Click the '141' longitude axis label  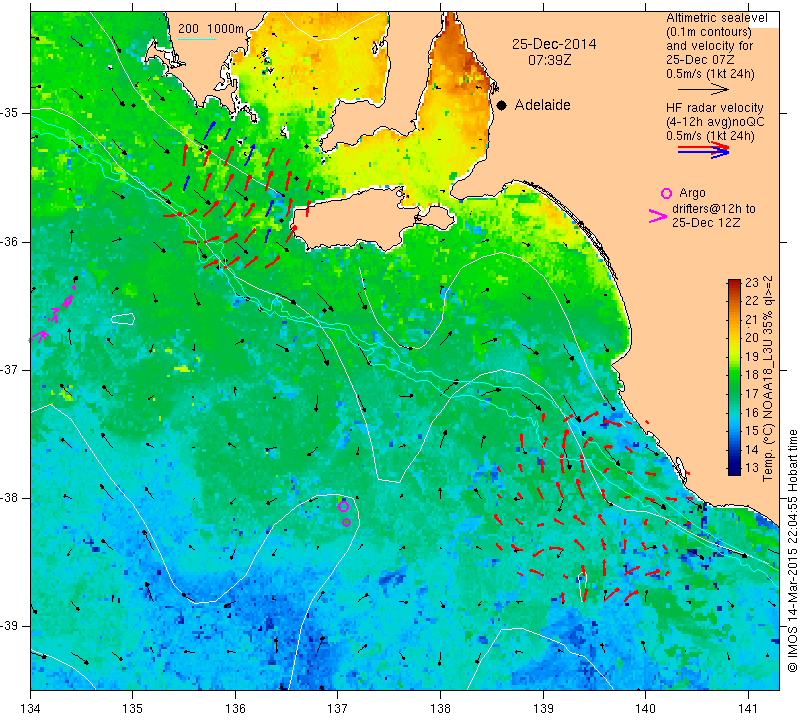748,709
